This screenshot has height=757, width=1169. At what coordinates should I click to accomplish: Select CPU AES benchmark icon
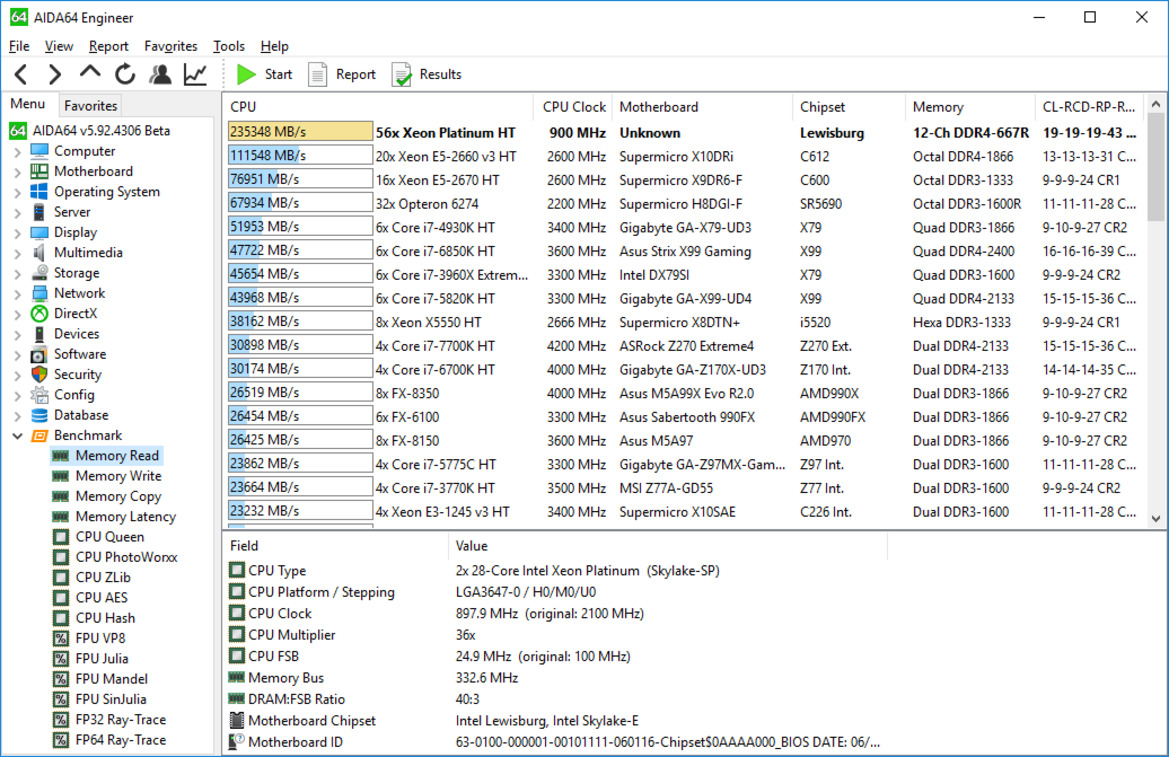[60, 597]
